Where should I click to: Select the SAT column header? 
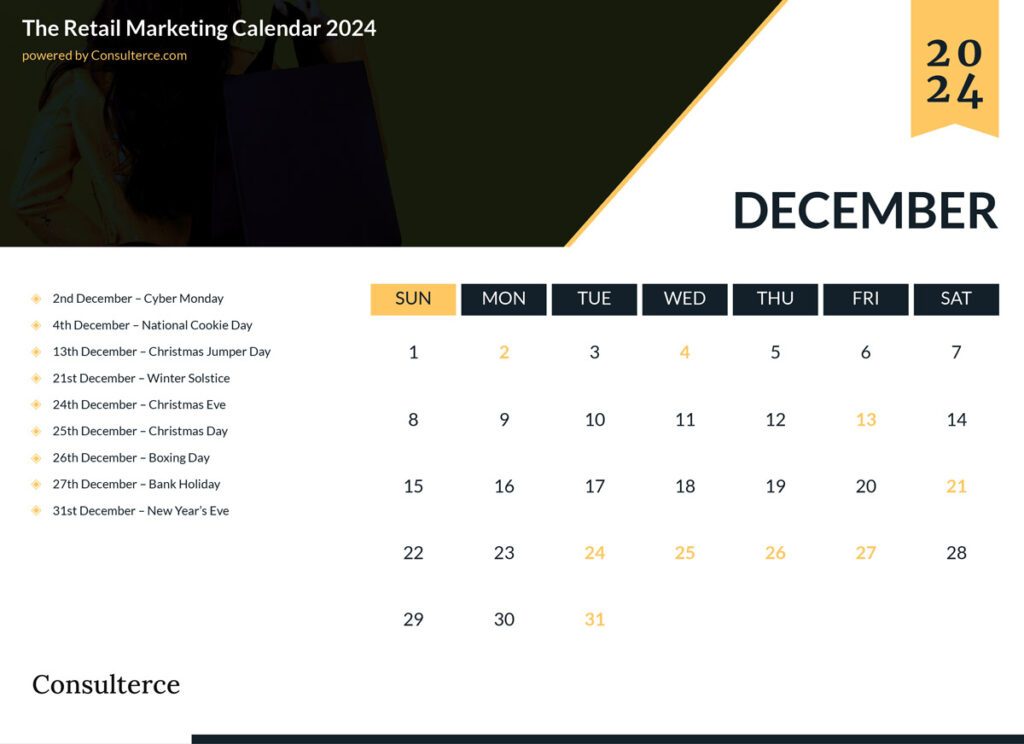(956, 298)
